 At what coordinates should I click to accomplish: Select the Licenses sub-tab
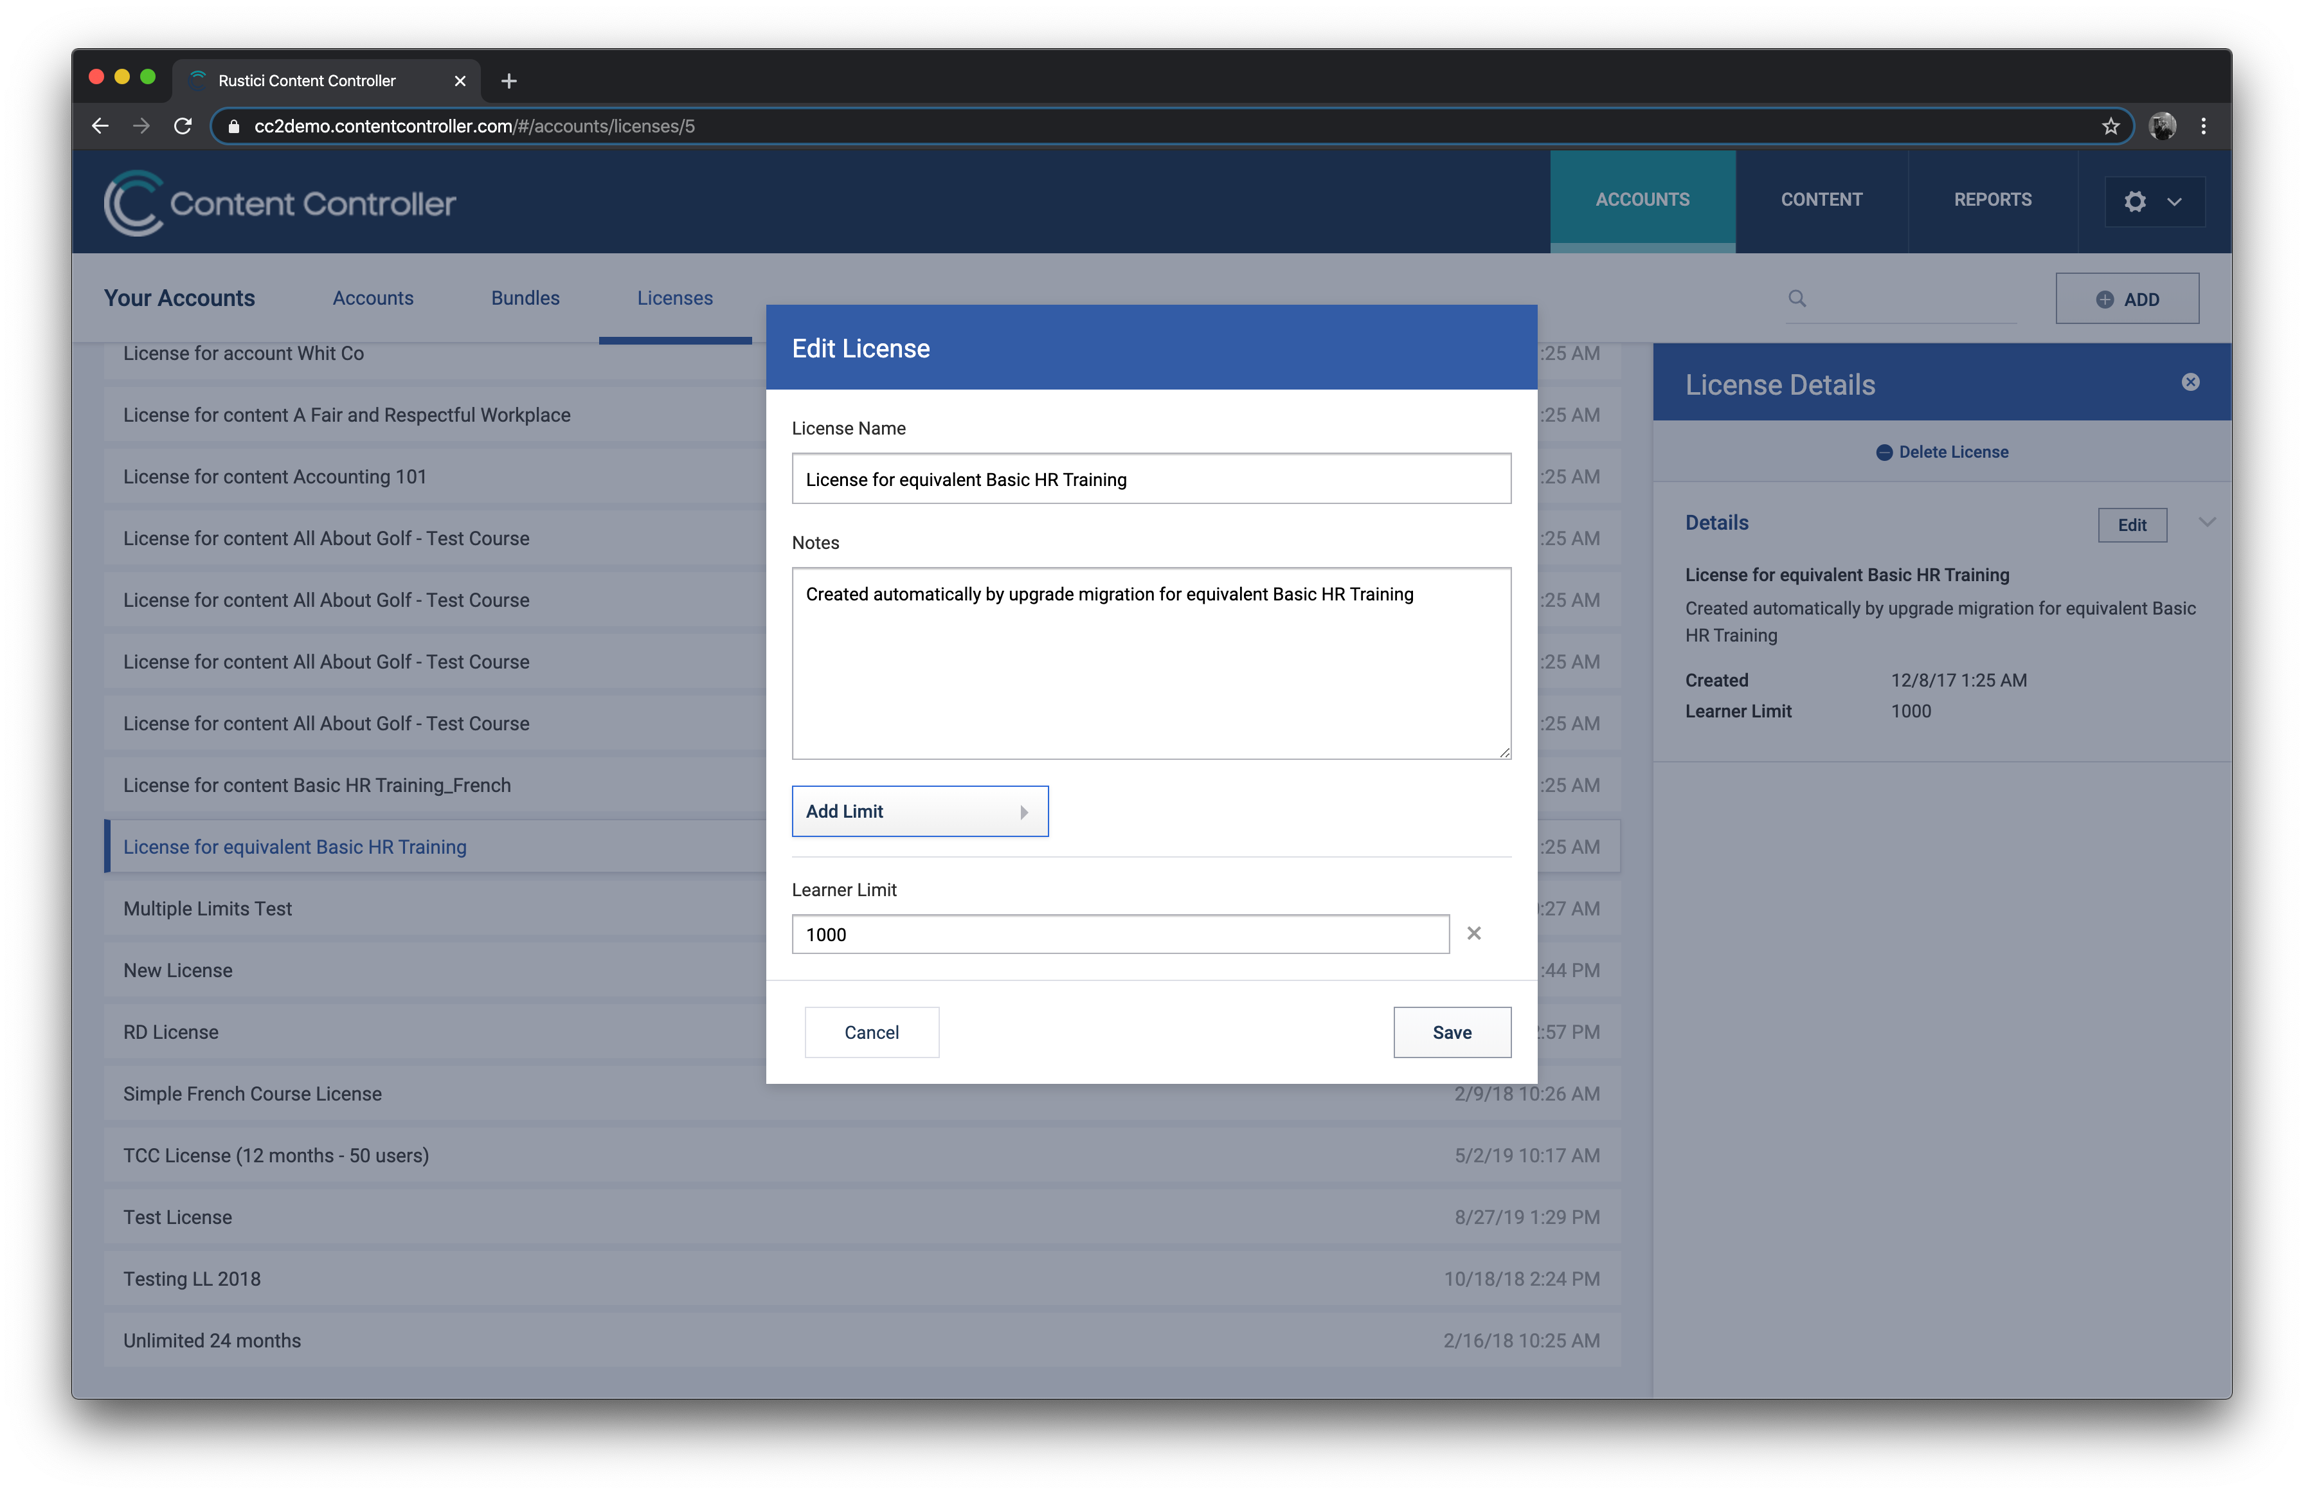pyautogui.click(x=675, y=298)
